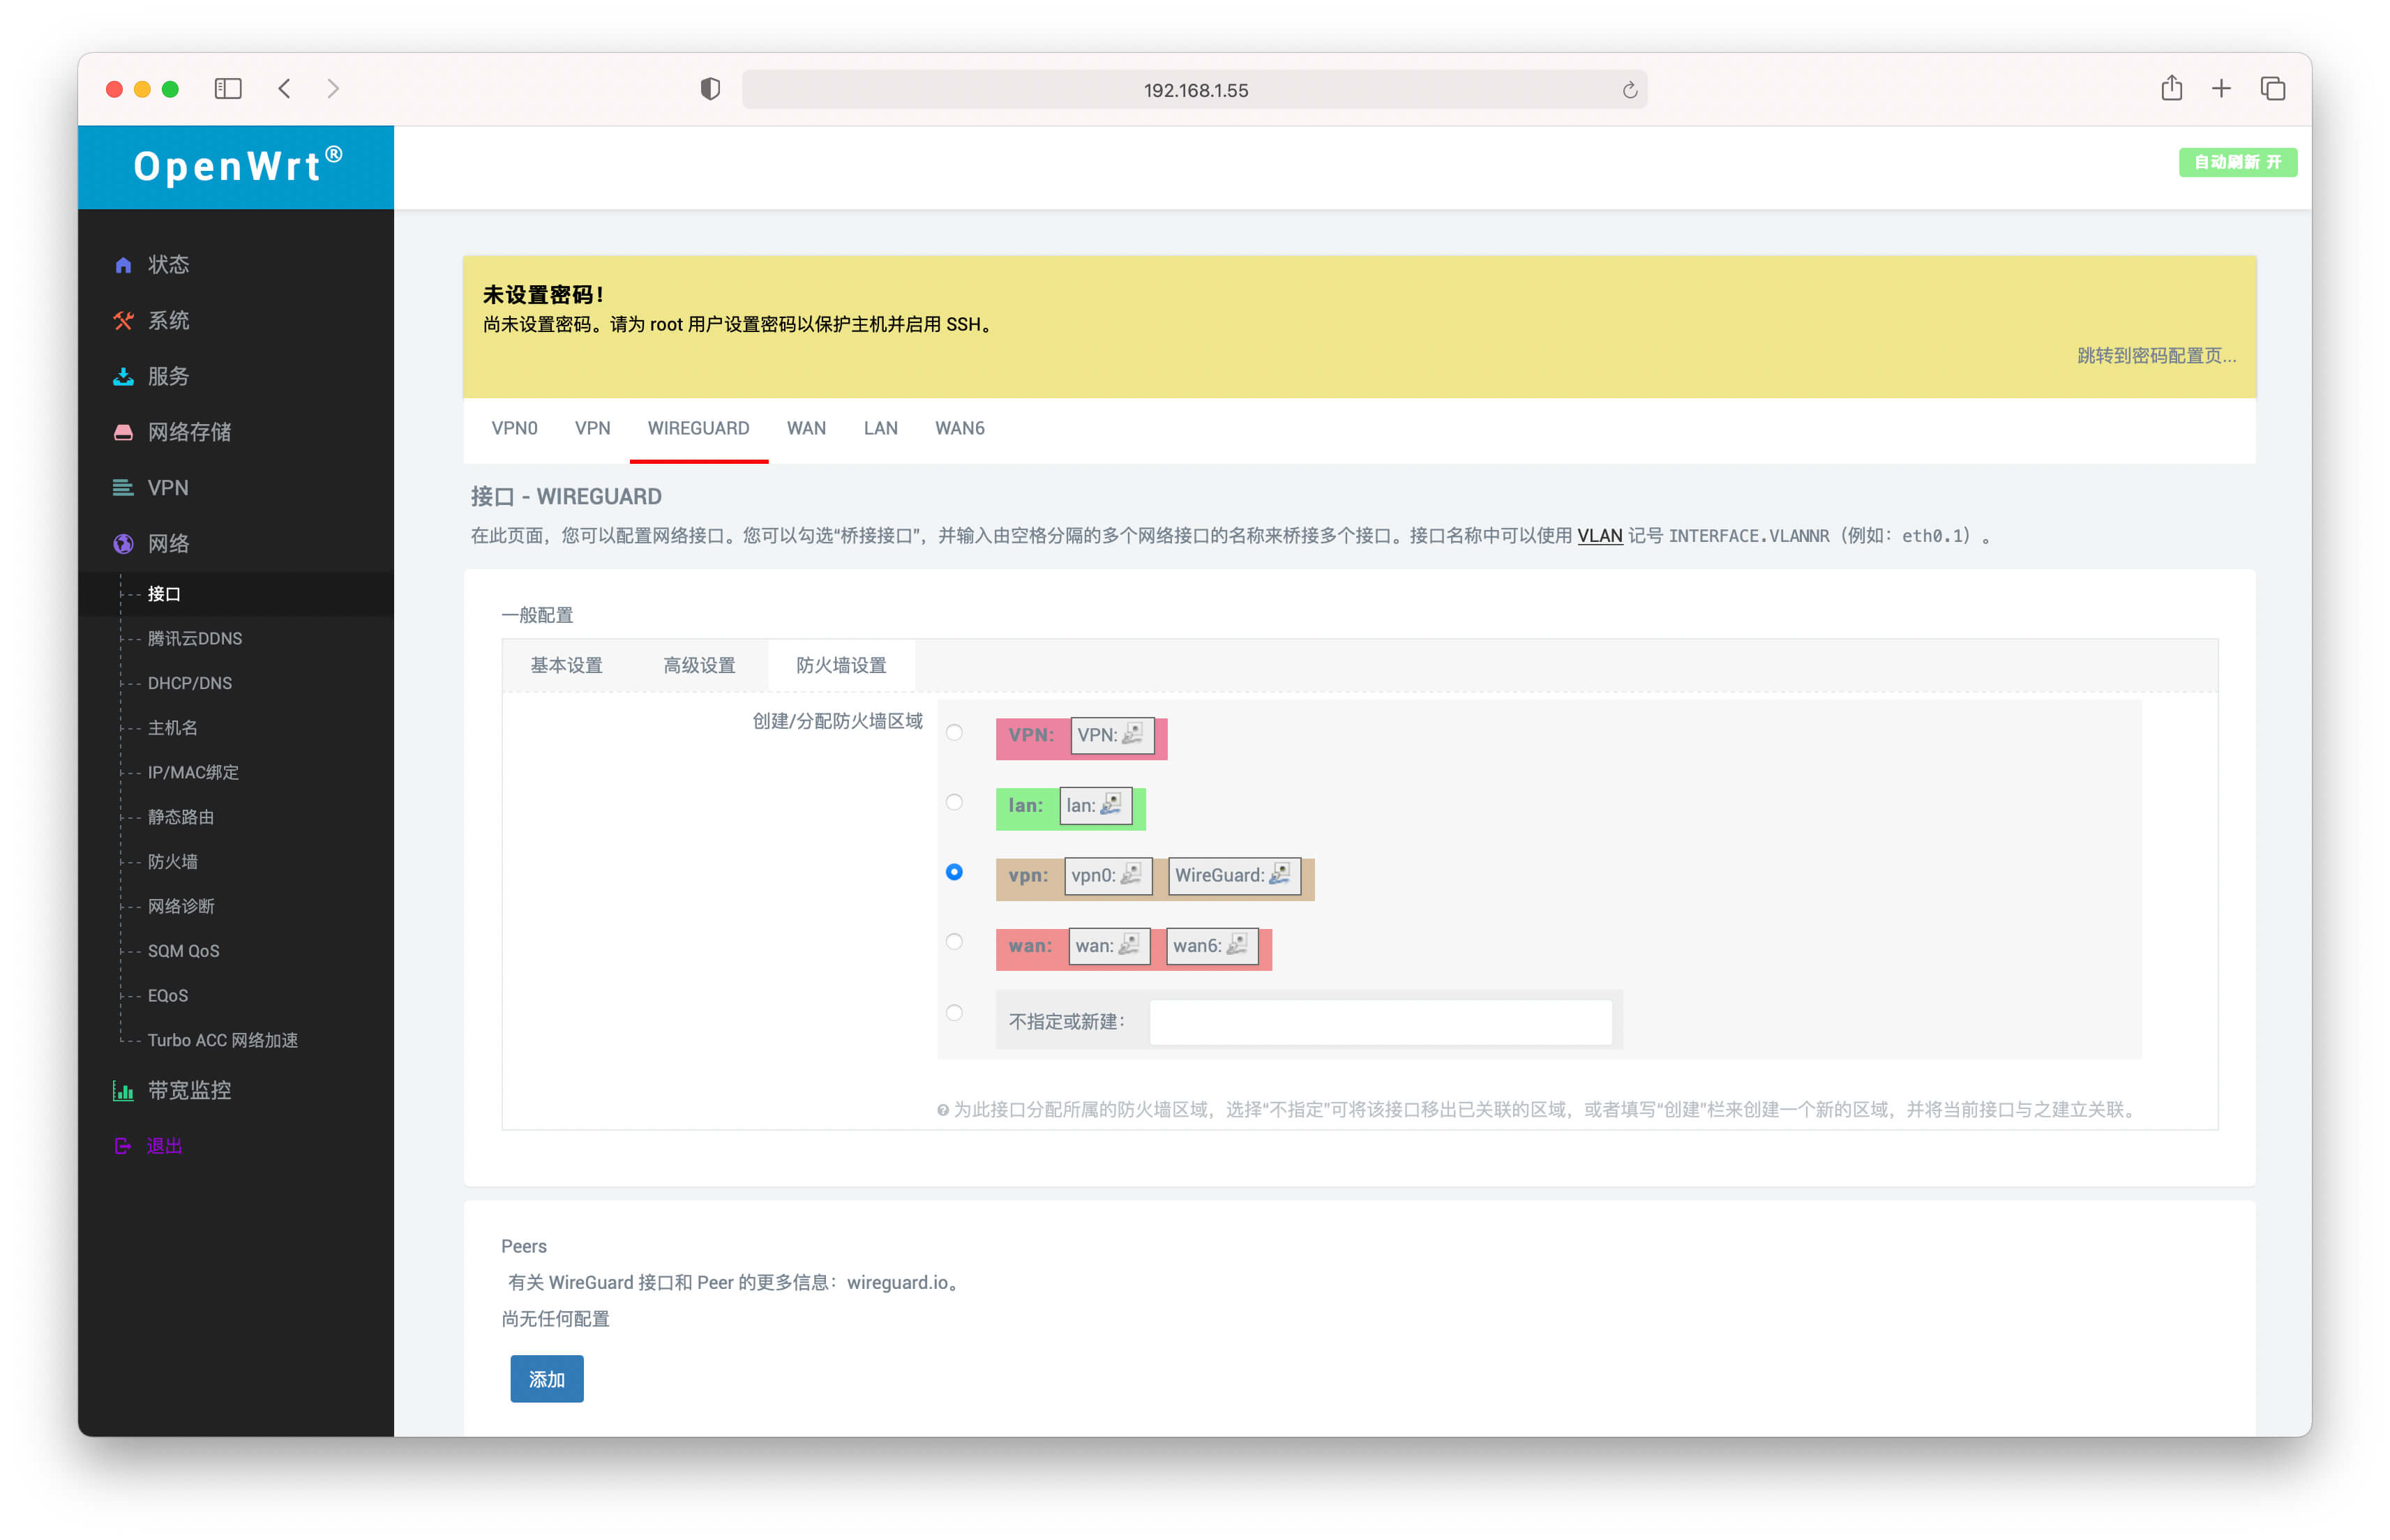This screenshot has height=1540, width=2390.
Task: Click the new zone name input field
Action: click(1380, 1022)
